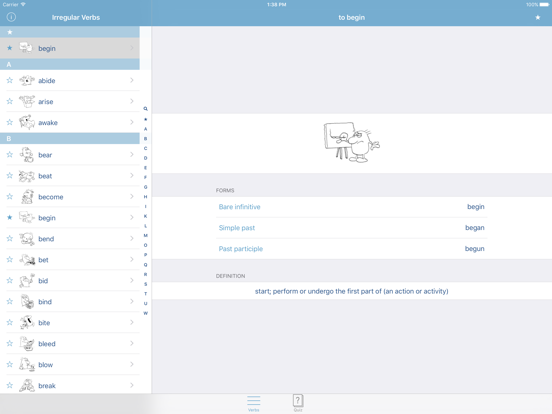Toggle favorite star for bleed

(x=10, y=343)
